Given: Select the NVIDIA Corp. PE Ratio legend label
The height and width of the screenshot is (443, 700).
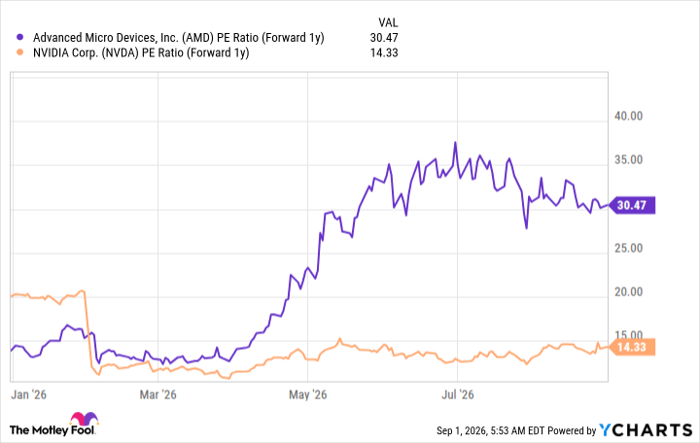Looking at the screenshot, I should [141, 53].
